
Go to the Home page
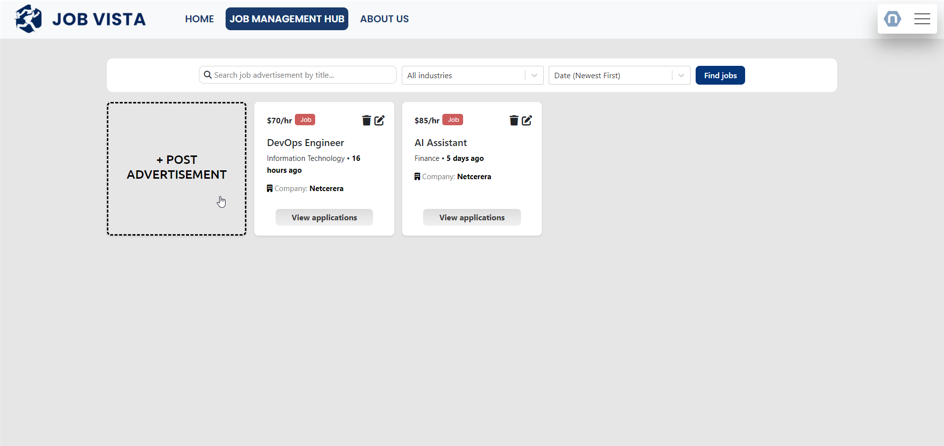pyautogui.click(x=199, y=19)
